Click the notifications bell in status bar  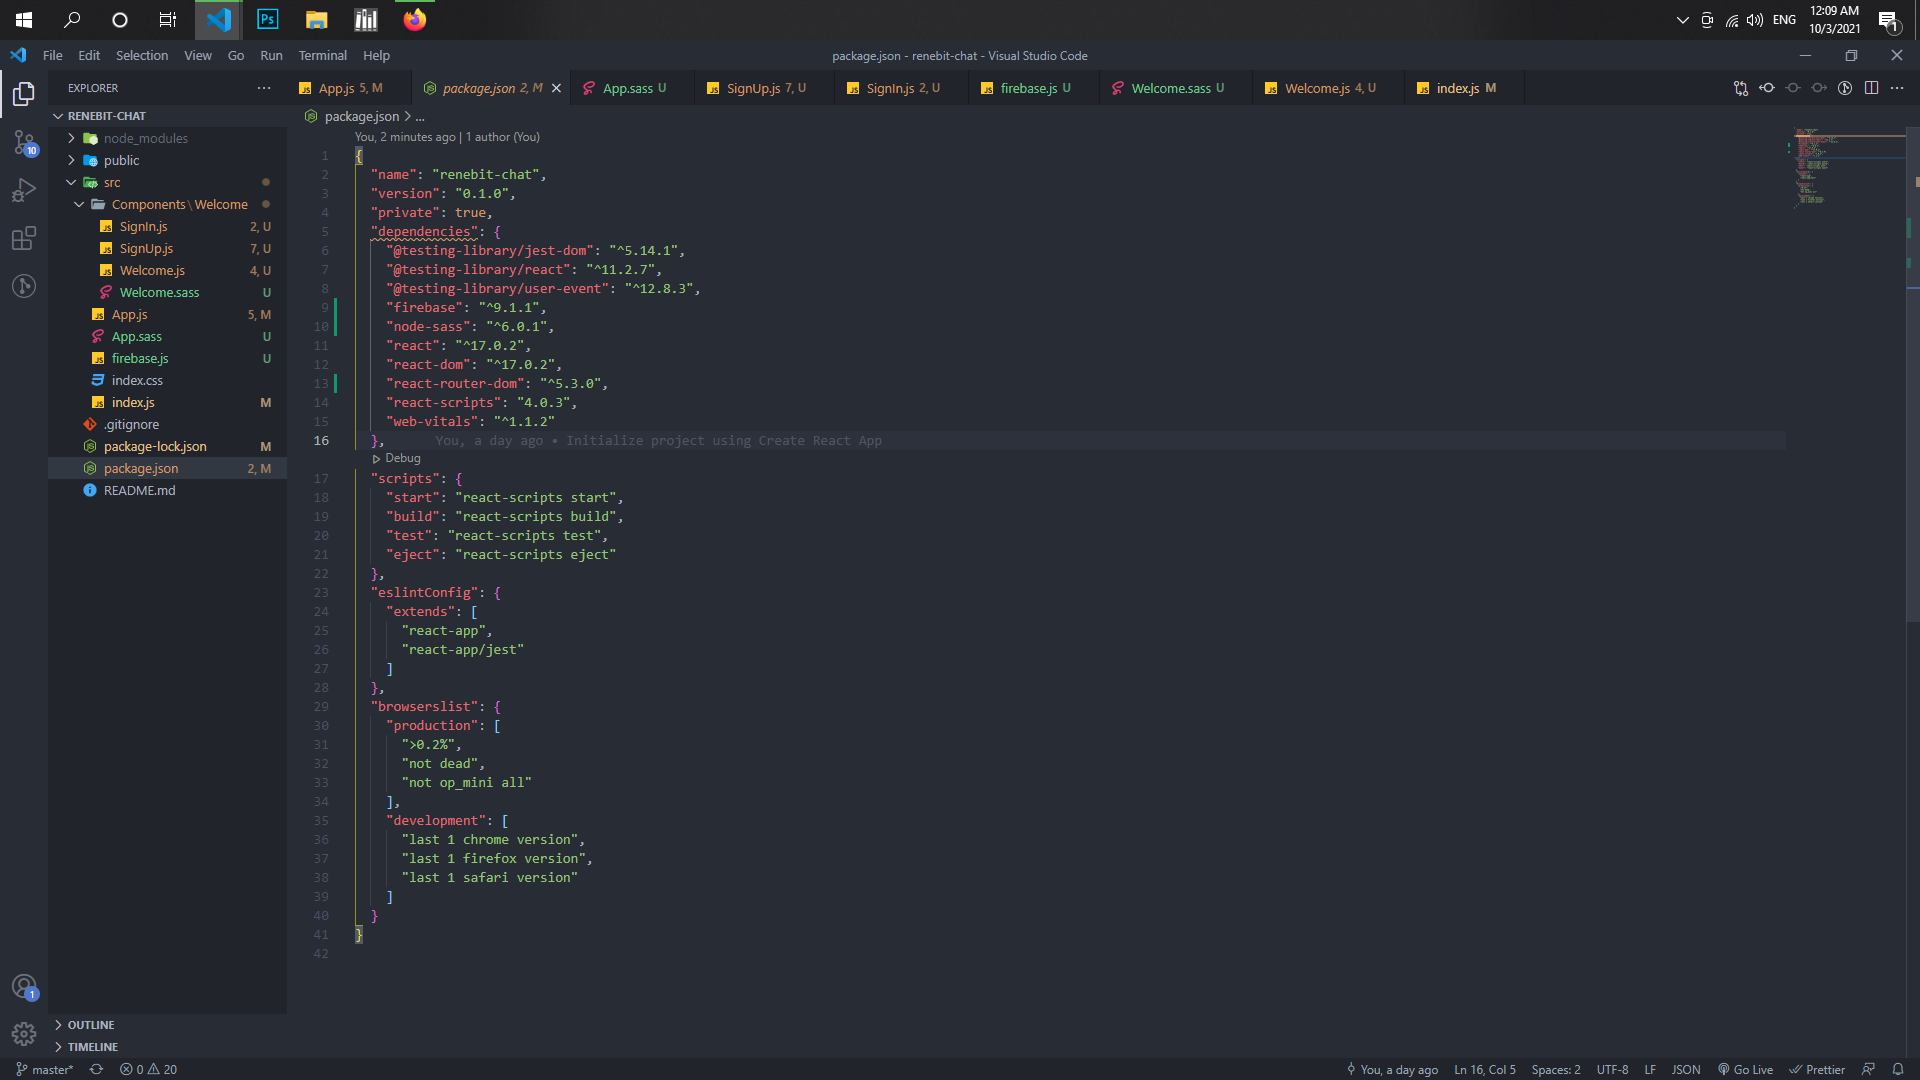[x=1897, y=1069]
